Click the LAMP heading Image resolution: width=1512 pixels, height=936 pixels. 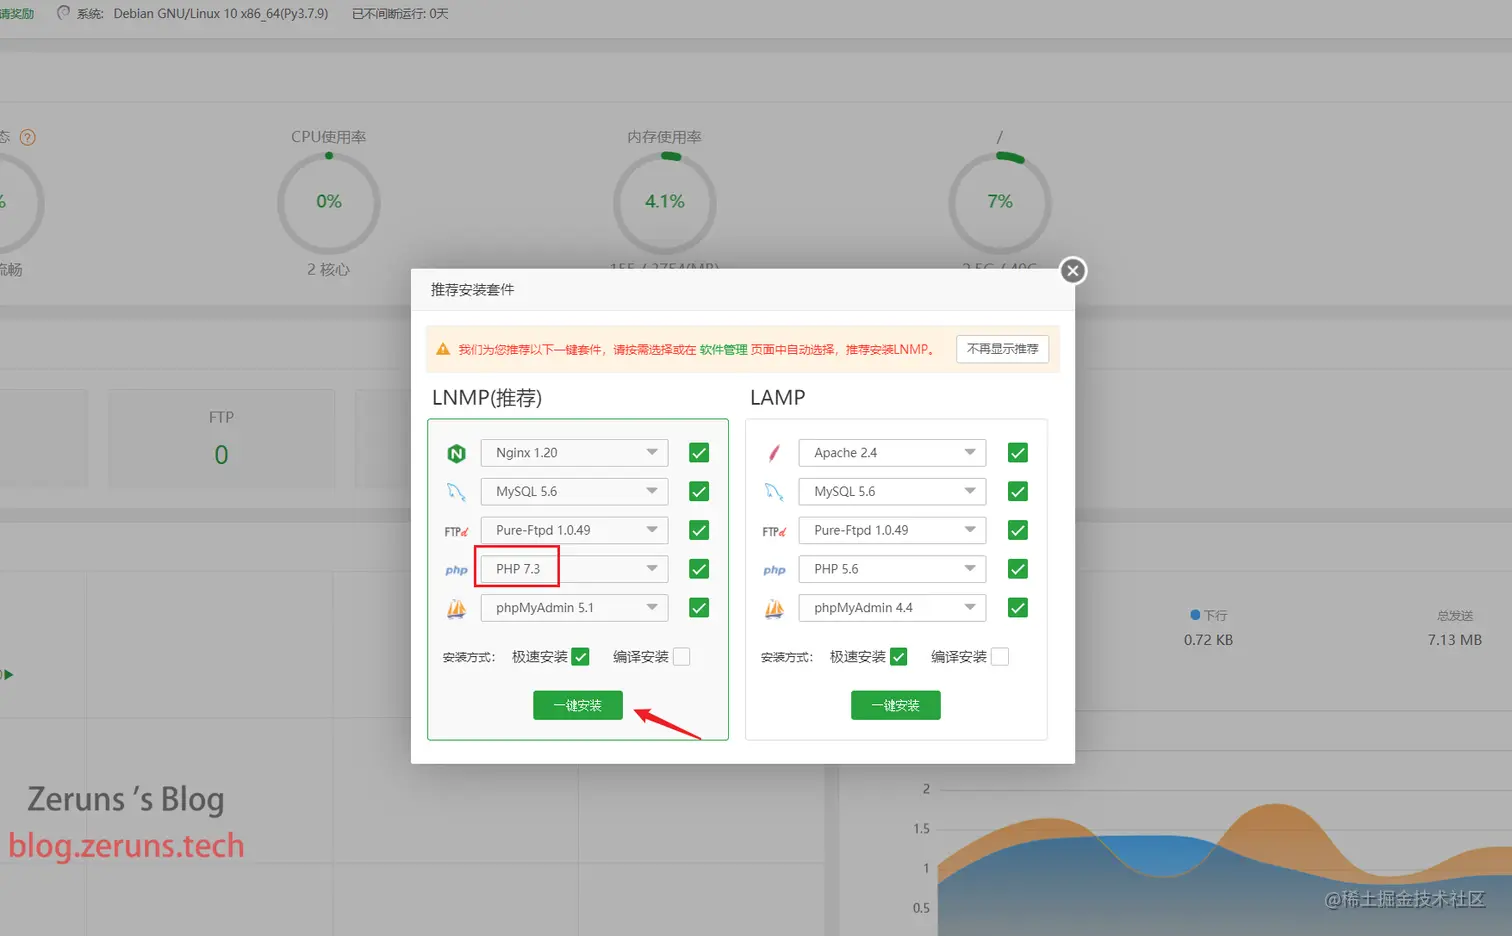click(x=778, y=398)
